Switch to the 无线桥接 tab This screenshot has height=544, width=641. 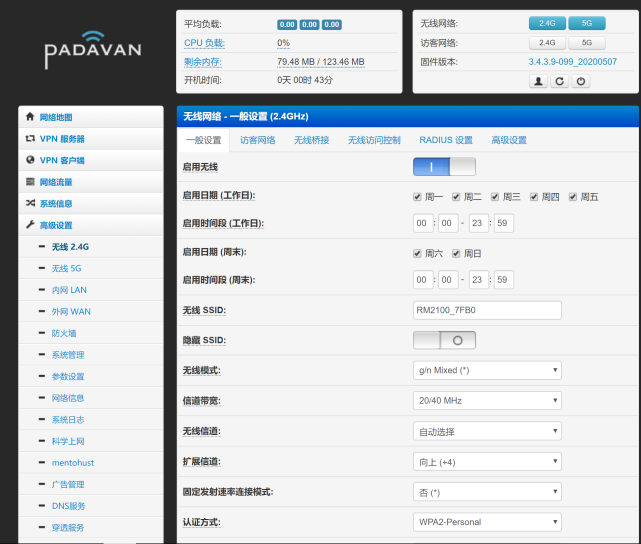(x=312, y=140)
